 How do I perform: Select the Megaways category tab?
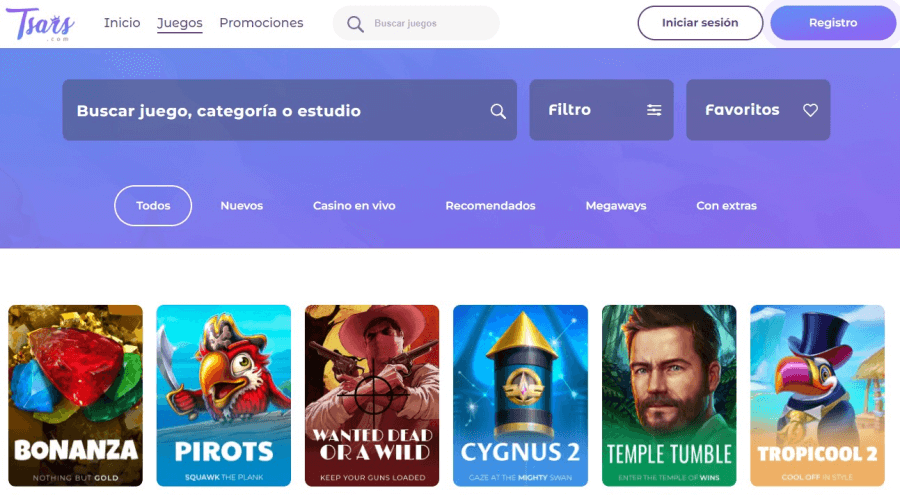[616, 206]
